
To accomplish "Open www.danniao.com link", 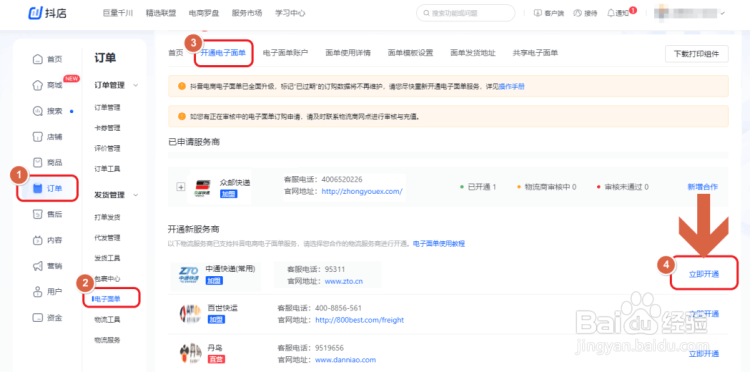I will click(x=346, y=360).
